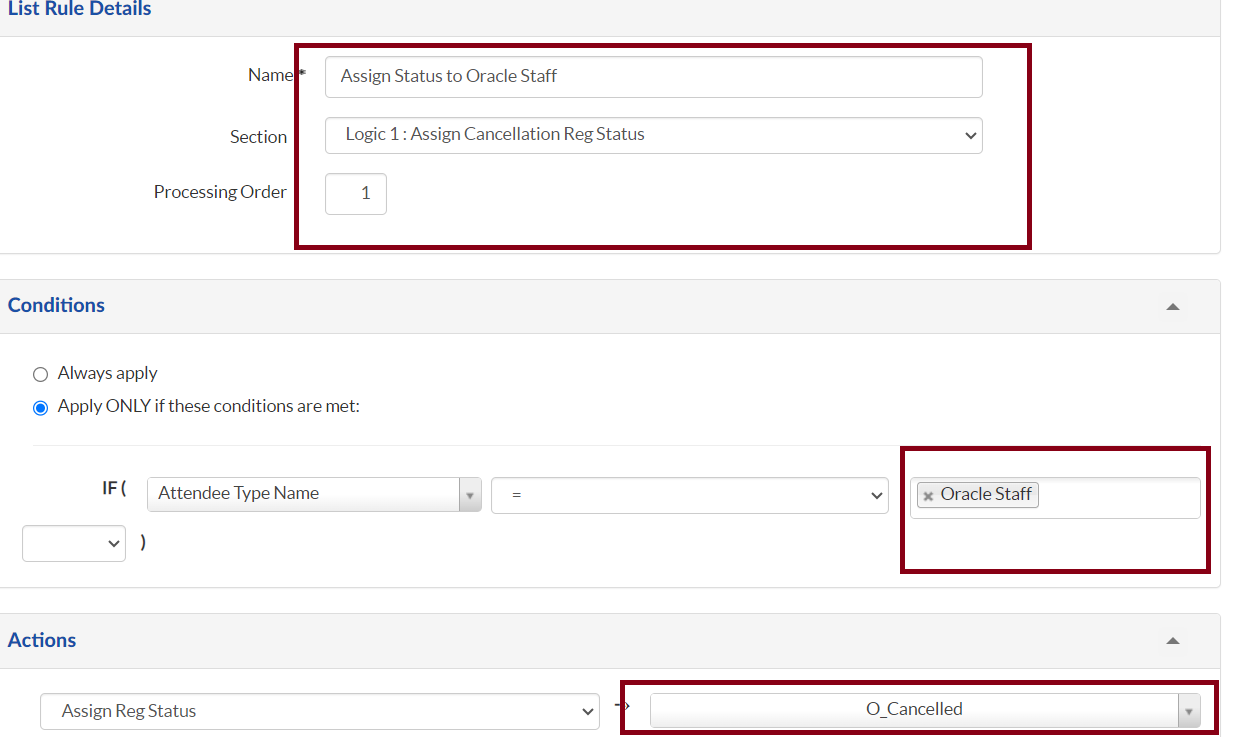Image resolution: width=1249 pixels, height=737 pixels.
Task: Select the Oracle Staff tag label
Action: [x=986, y=494]
